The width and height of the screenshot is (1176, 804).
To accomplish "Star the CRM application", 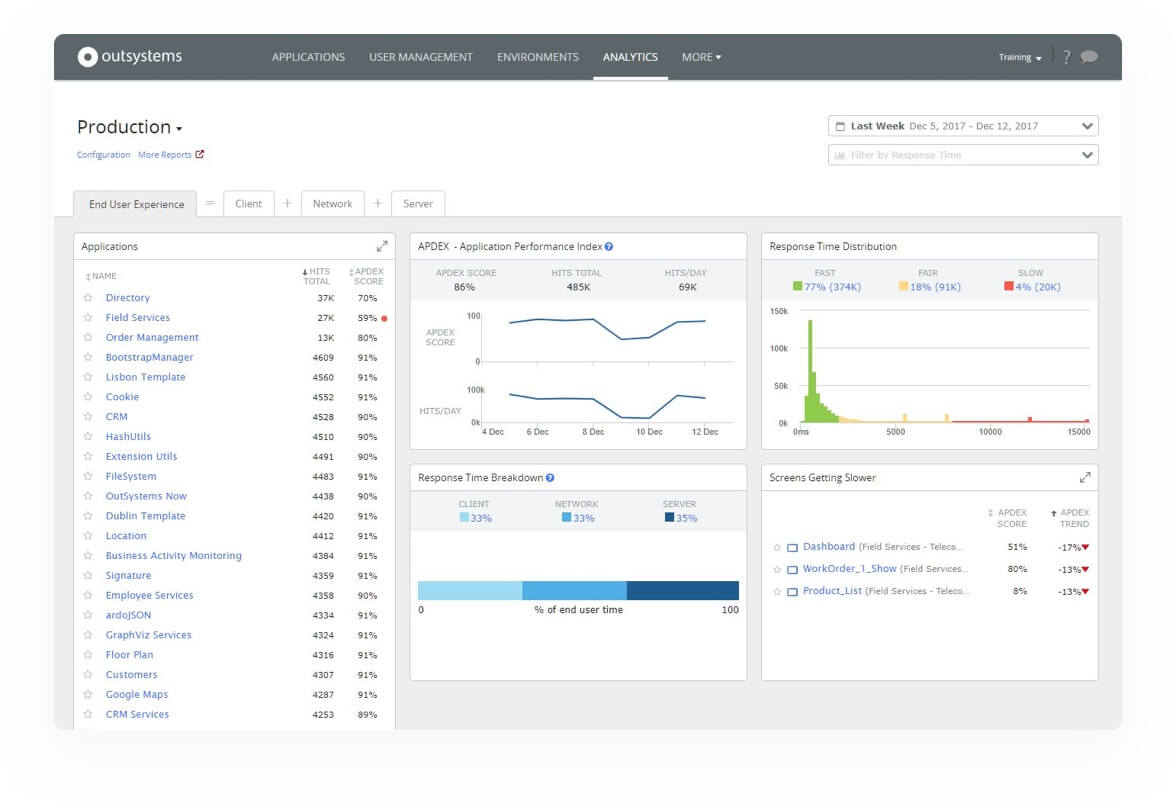I will (x=89, y=416).
